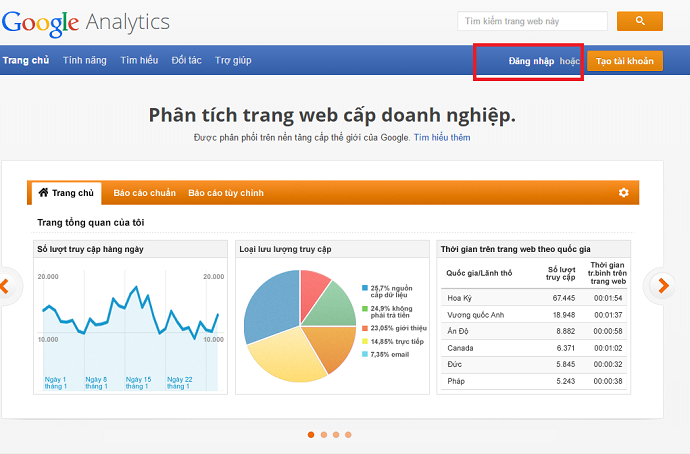Go to previous slide with left arrow

[x=5, y=286]
